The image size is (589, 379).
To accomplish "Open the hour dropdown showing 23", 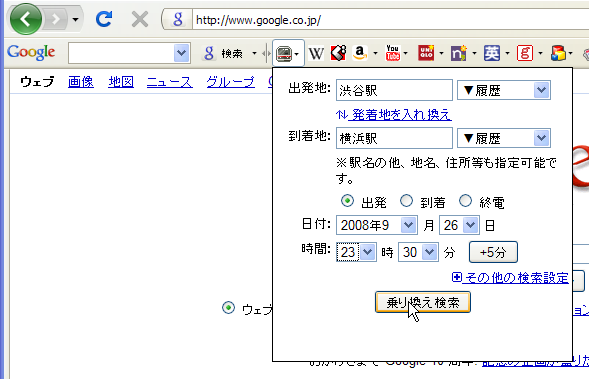I will point(356,252).
